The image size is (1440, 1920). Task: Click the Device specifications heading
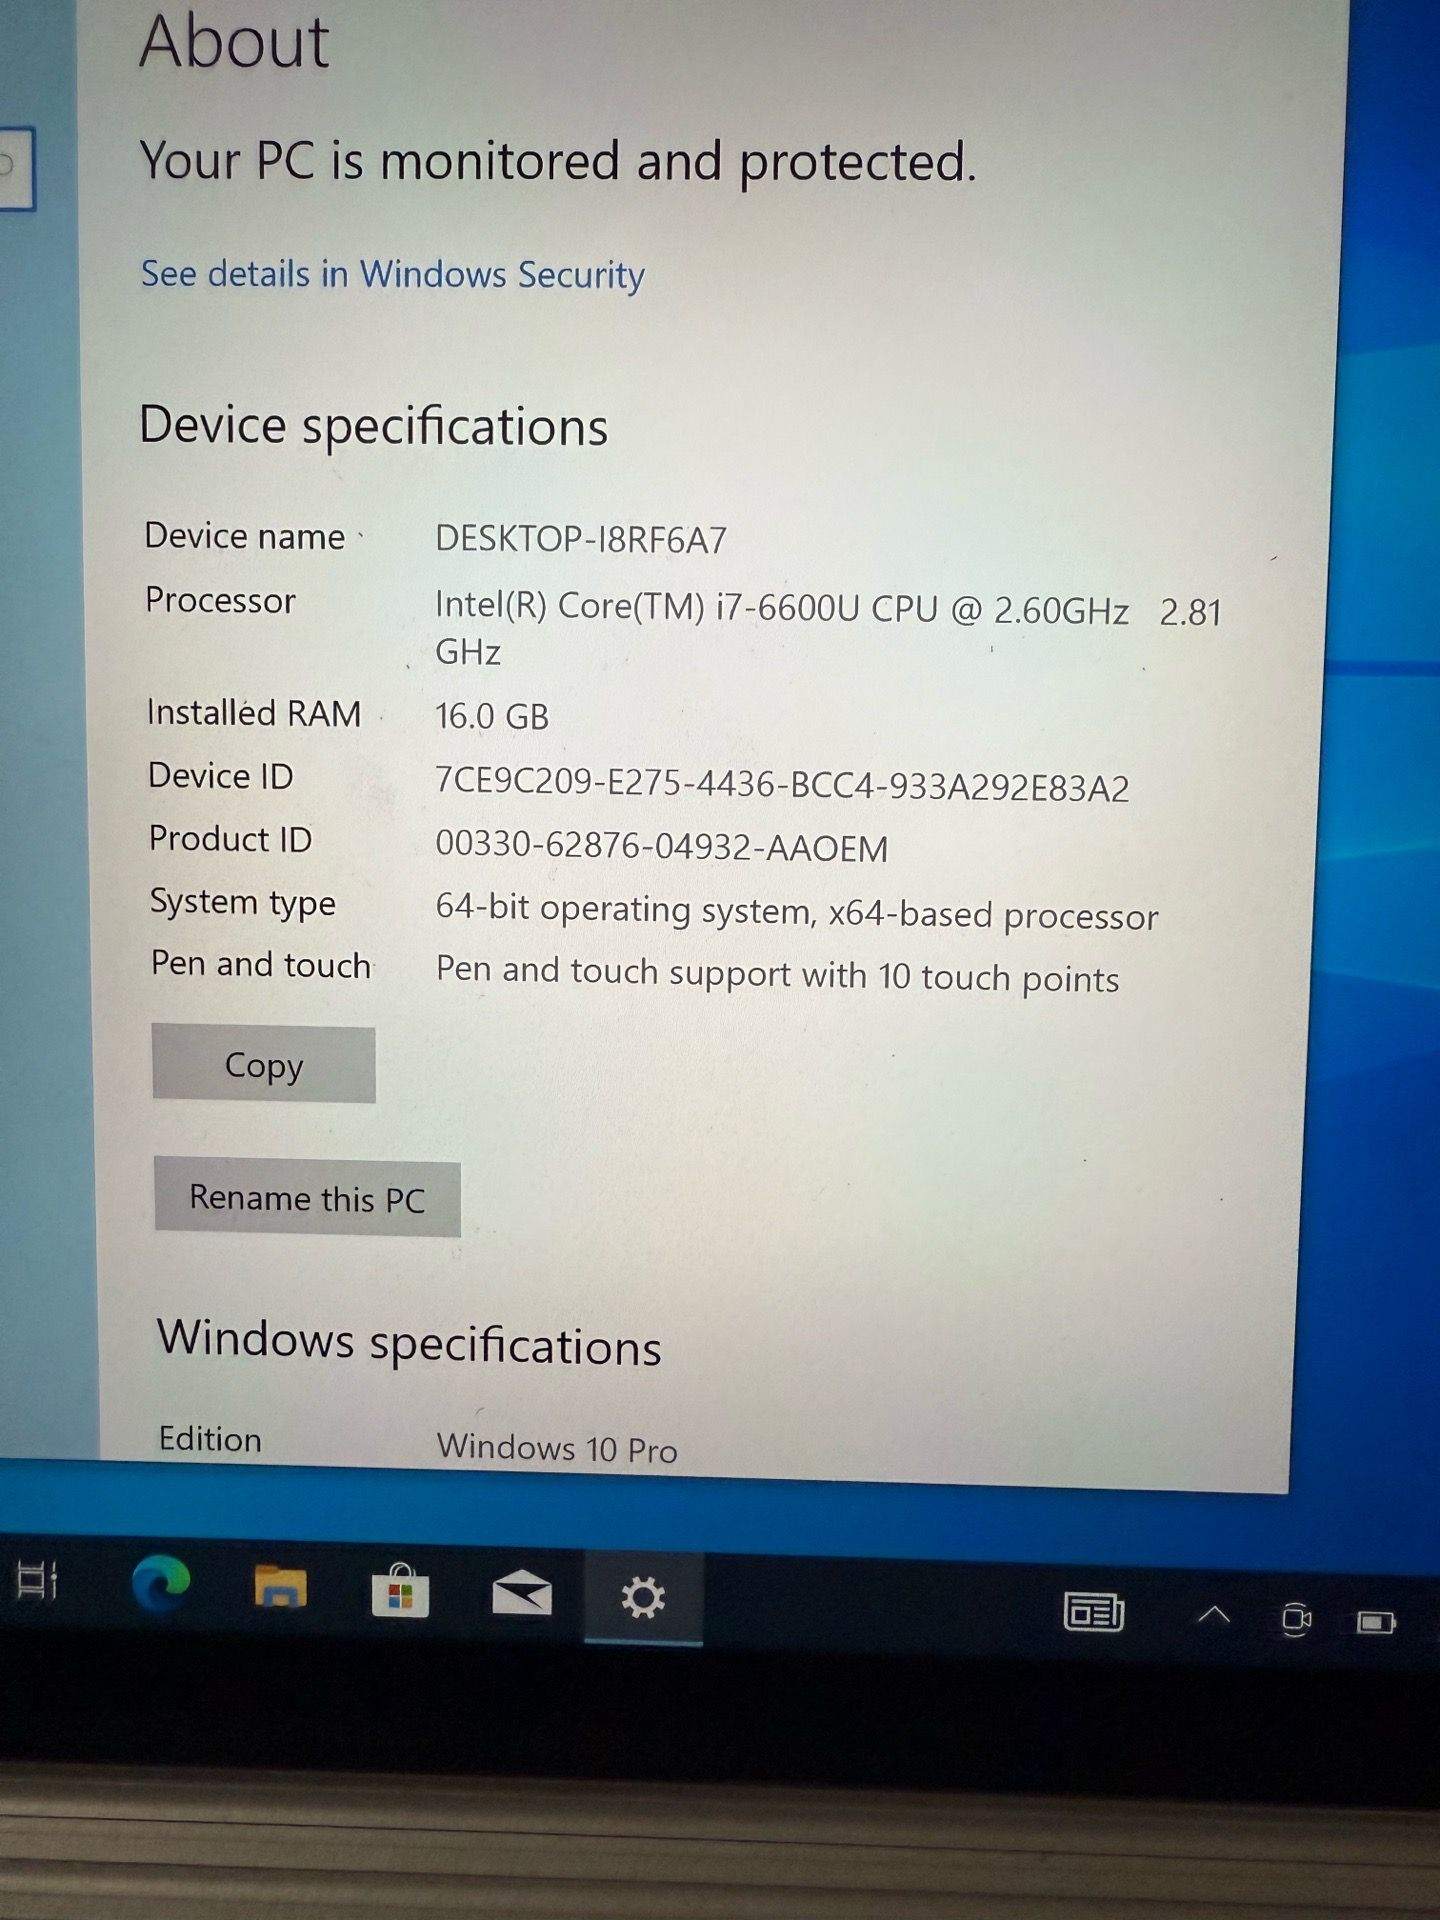coord(374,427)
